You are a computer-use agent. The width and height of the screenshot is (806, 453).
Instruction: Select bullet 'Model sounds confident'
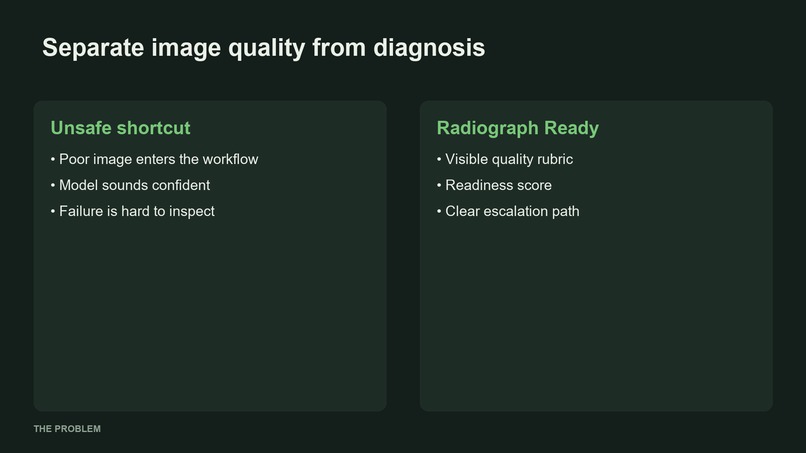[130, 185]
